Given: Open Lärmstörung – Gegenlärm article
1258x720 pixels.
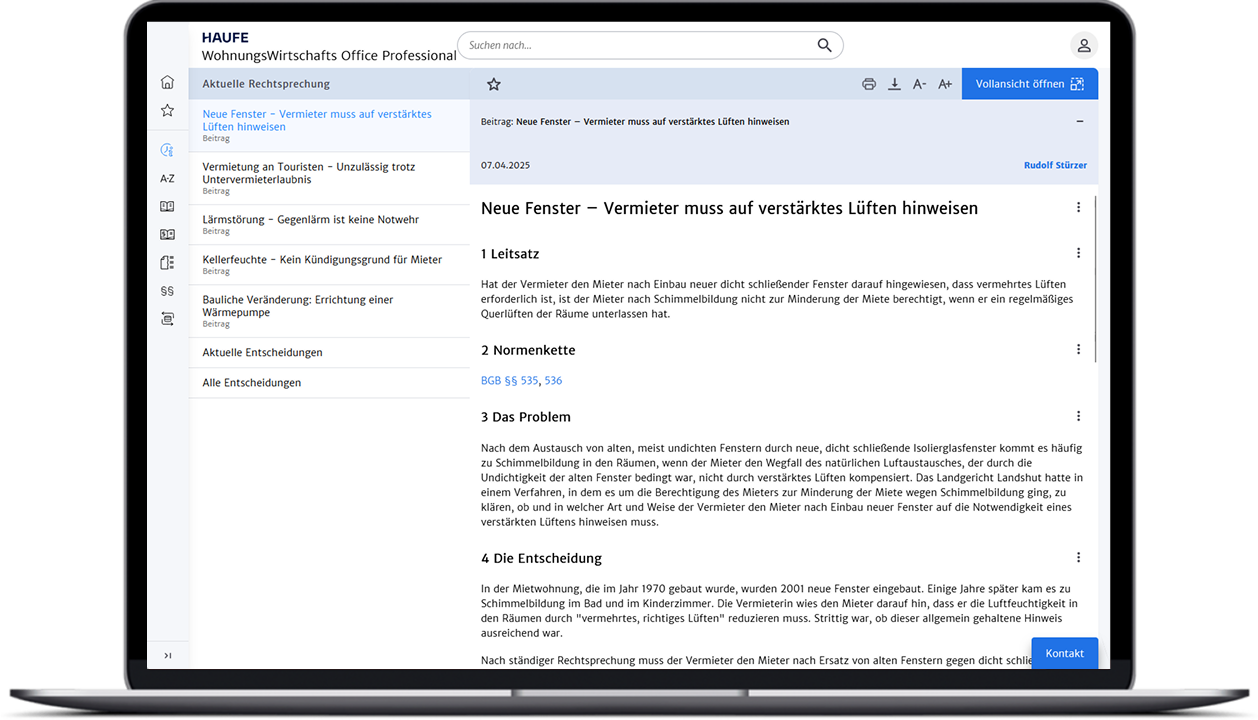Looking at the screenshot, I should 329,224.
